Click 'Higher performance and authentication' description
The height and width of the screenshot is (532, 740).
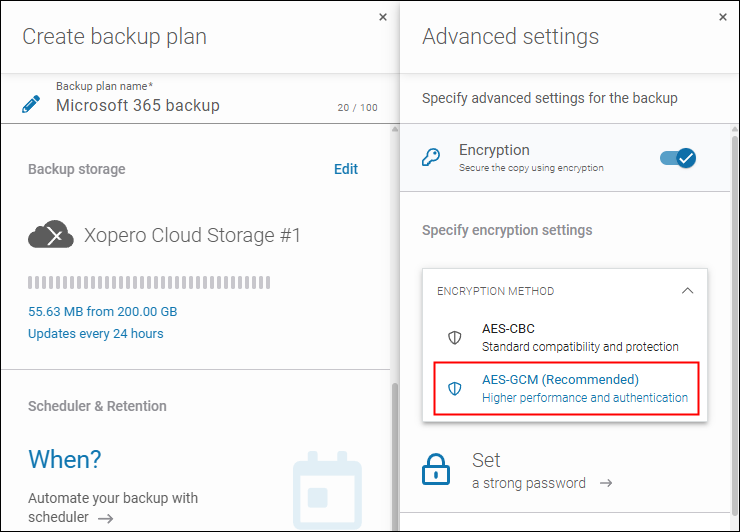585,398
